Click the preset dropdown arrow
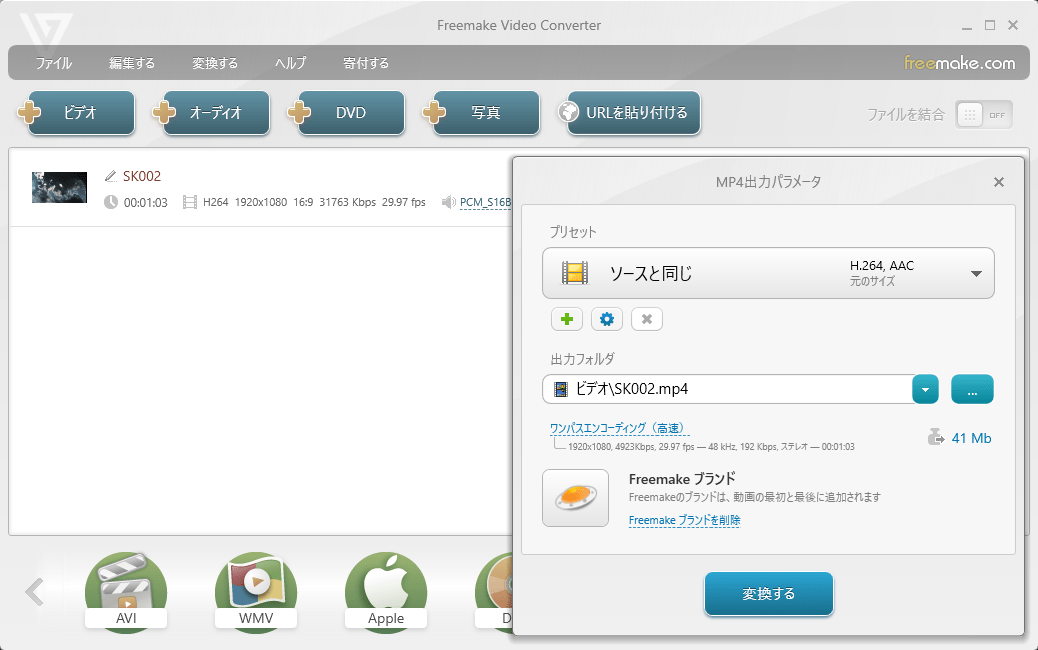1038x650 pixels. click(x=976, y=274)
